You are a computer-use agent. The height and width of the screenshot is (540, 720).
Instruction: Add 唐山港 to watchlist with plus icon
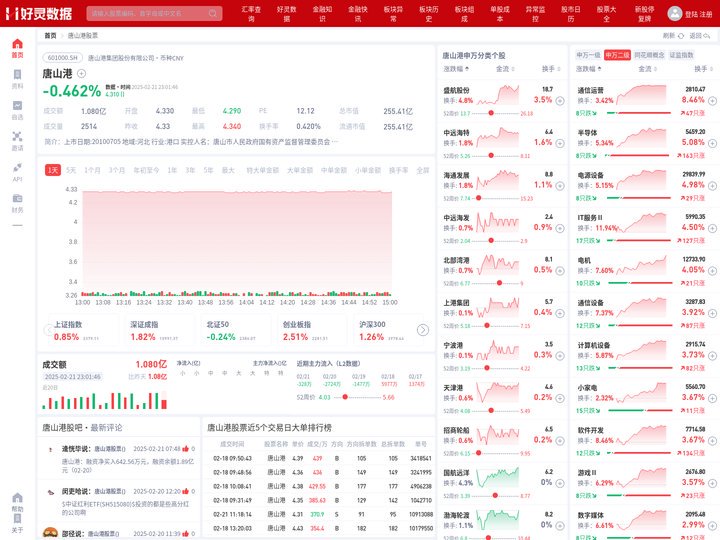81,73
